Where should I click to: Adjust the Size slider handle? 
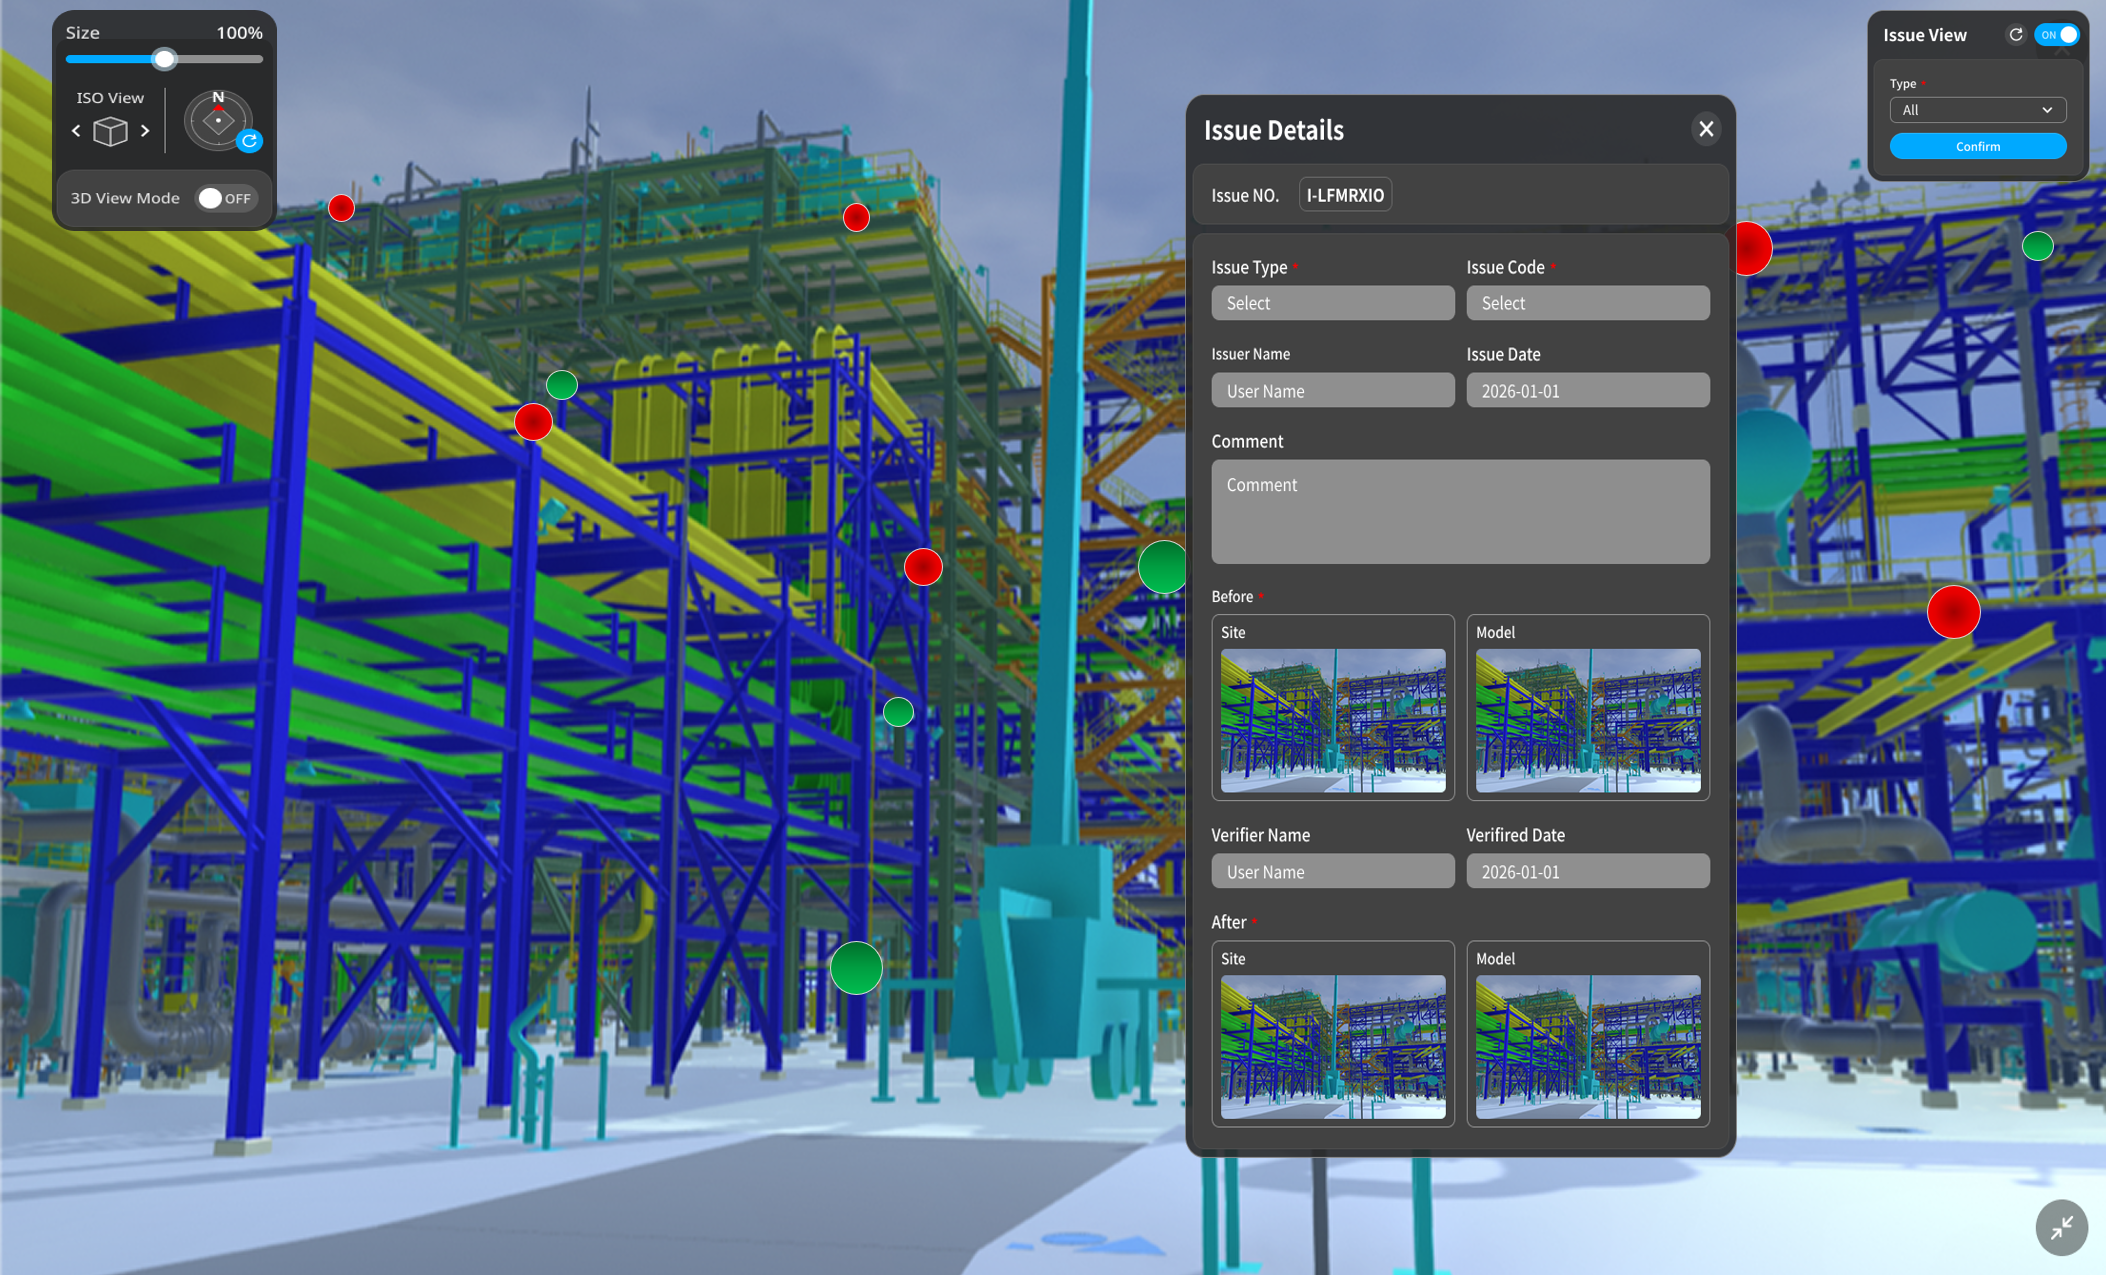click(x=164, y=59)
